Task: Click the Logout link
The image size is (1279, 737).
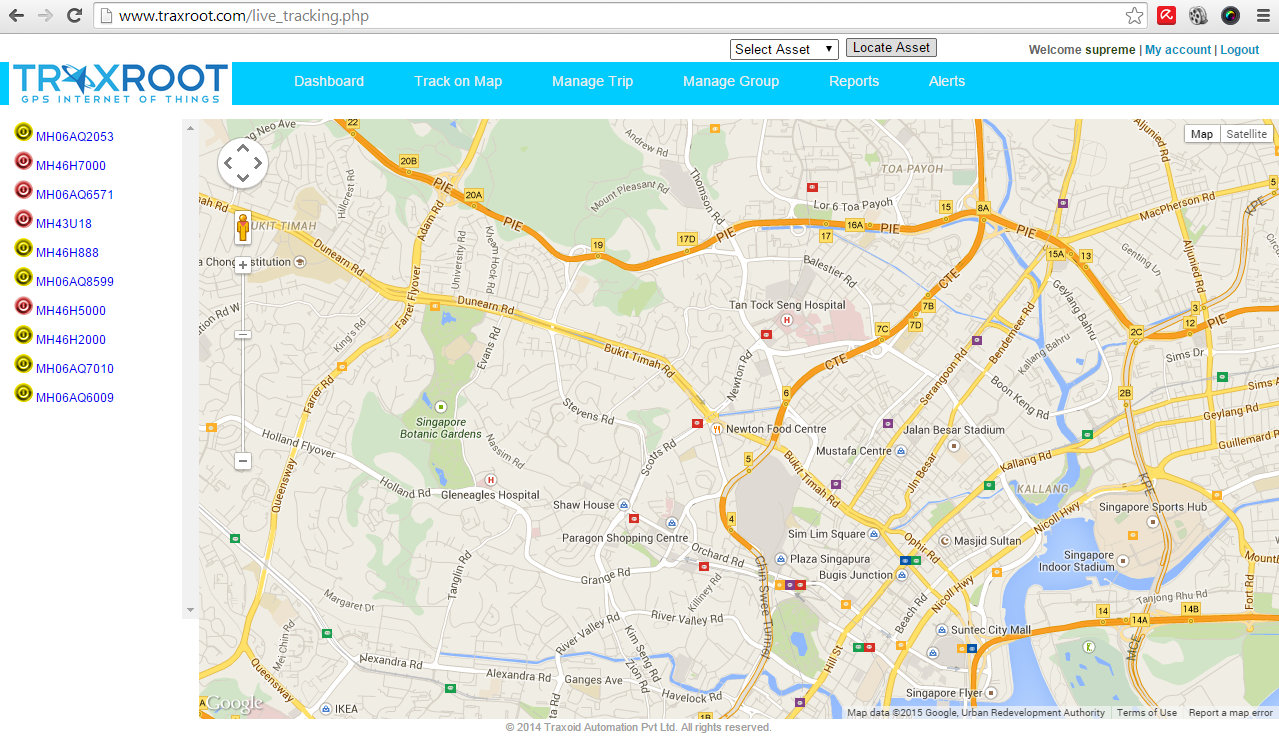Action: (x=1240, y=50)
